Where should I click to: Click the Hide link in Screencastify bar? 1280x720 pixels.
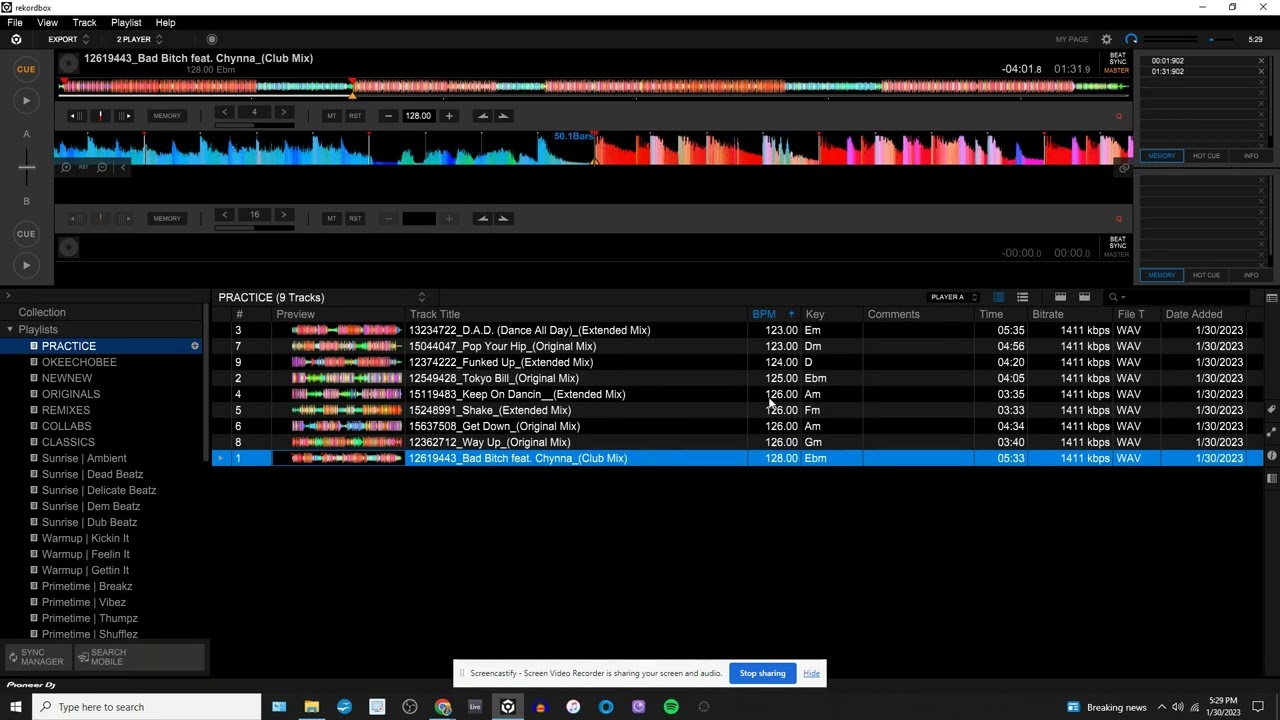[x=811, y=673]
